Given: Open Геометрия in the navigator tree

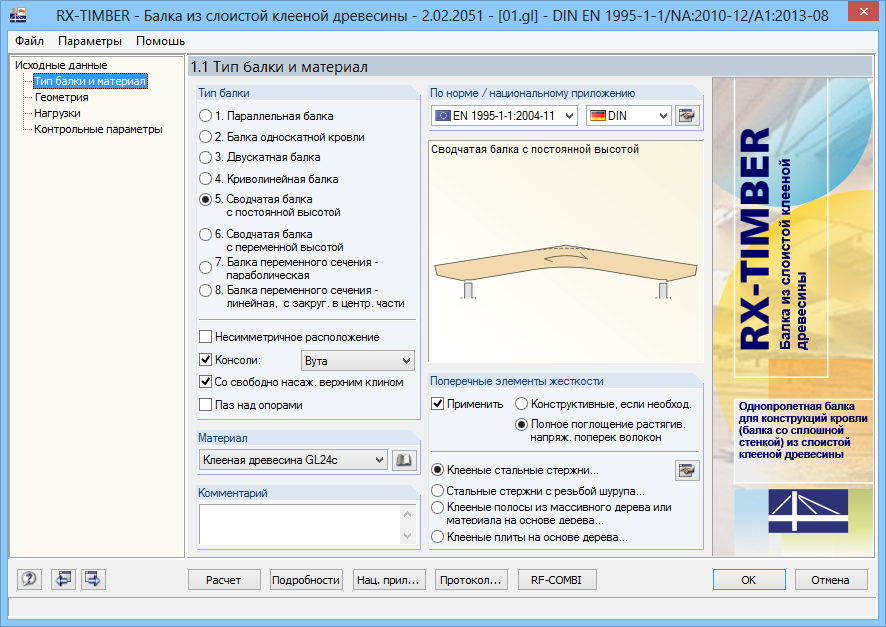Looking at the screenshot, I should pyautogui.click(x=61, y=97).
